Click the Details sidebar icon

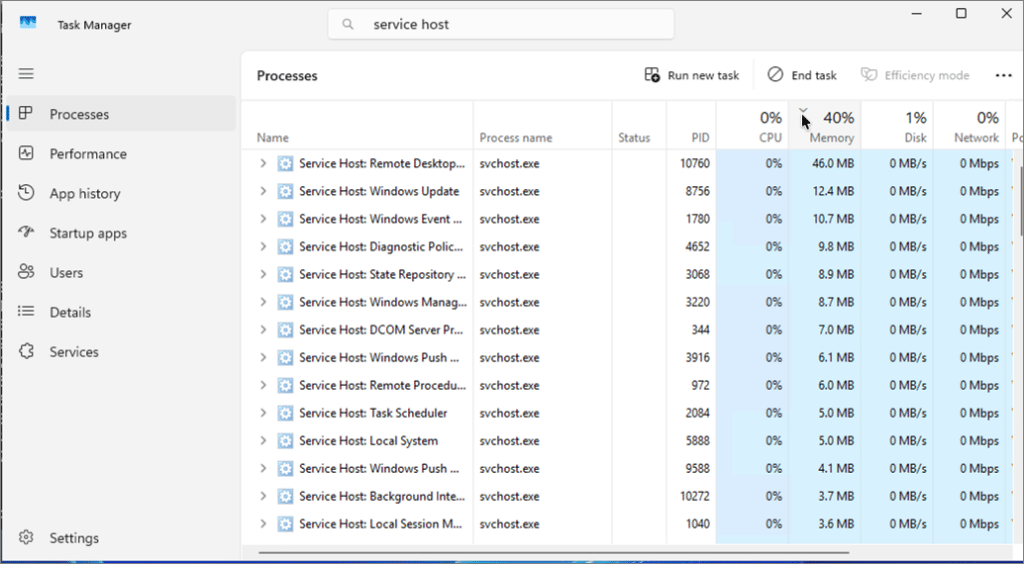pyautogui.click(x=26, y=312)
